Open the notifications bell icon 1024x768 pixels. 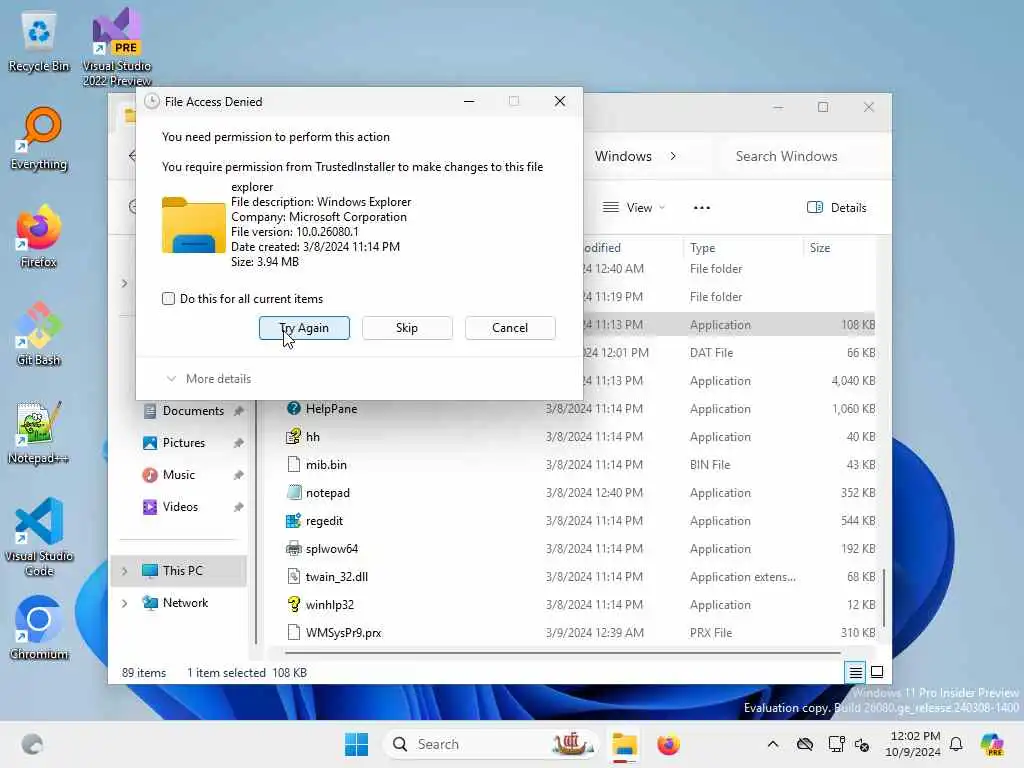[956, 744]
